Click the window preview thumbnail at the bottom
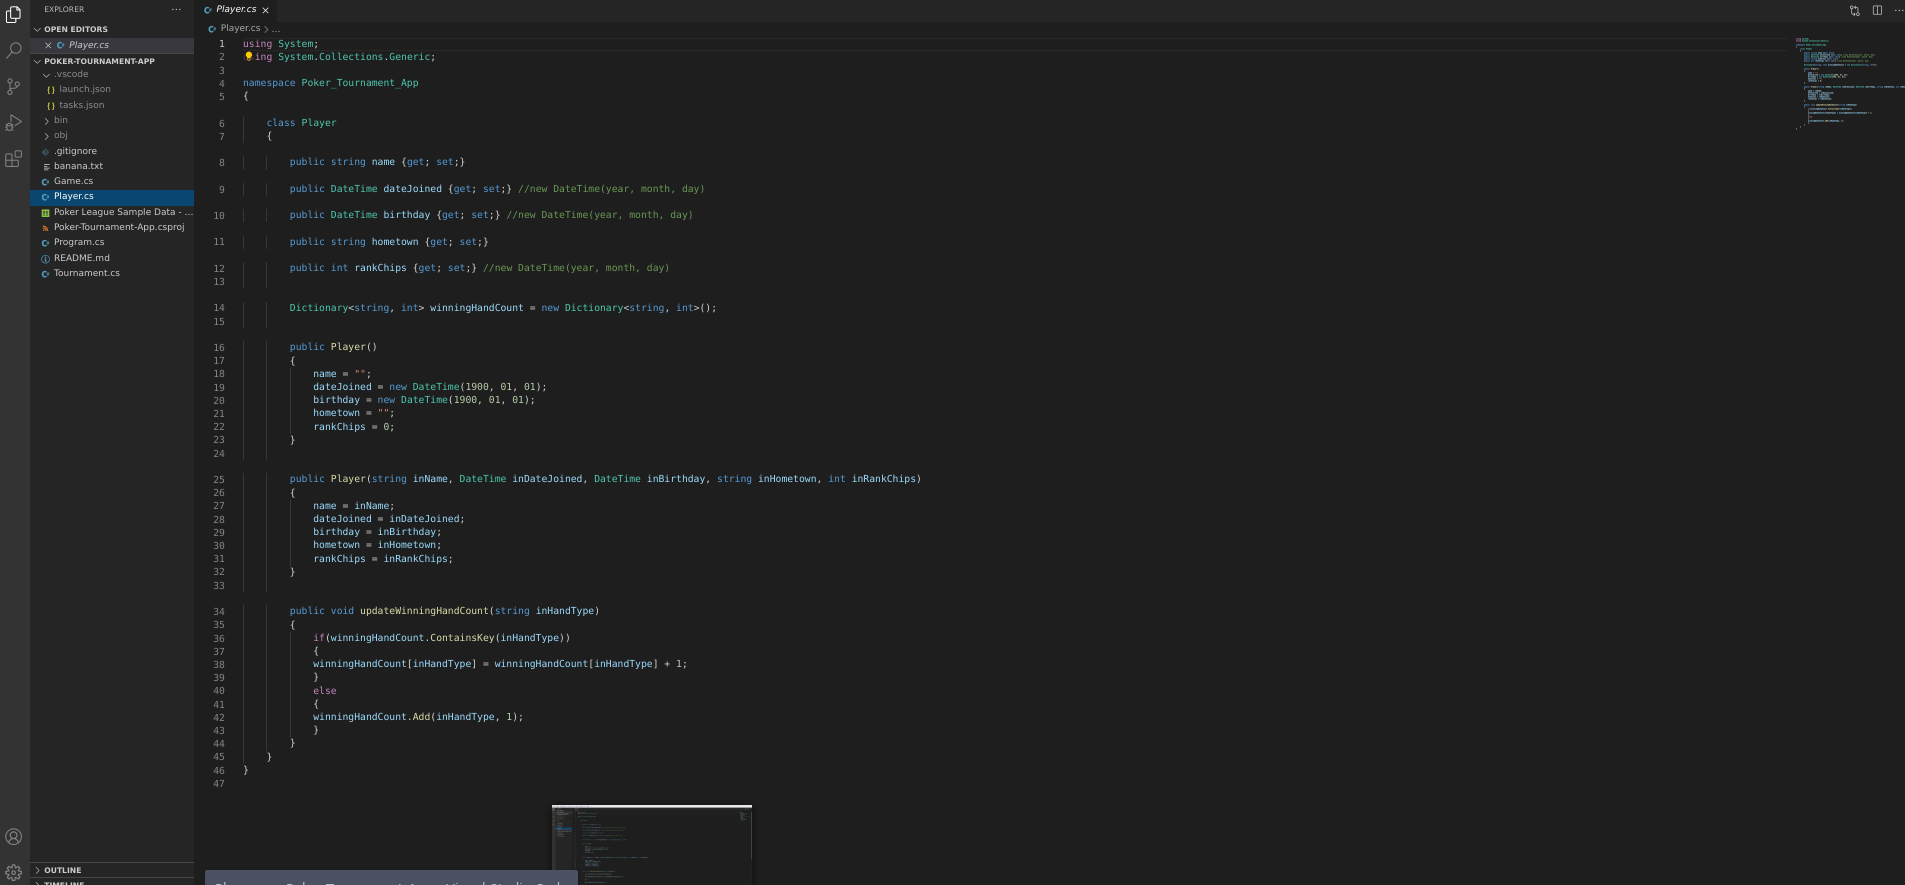Viewport: 1905px width, 885px height. point(652,844)
